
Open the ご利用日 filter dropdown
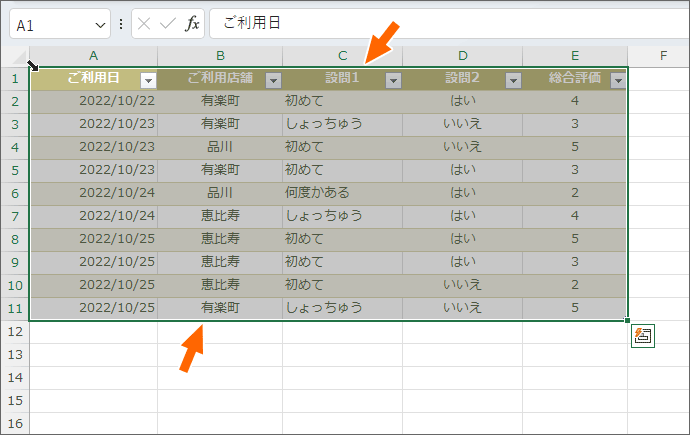pos(148,80)
